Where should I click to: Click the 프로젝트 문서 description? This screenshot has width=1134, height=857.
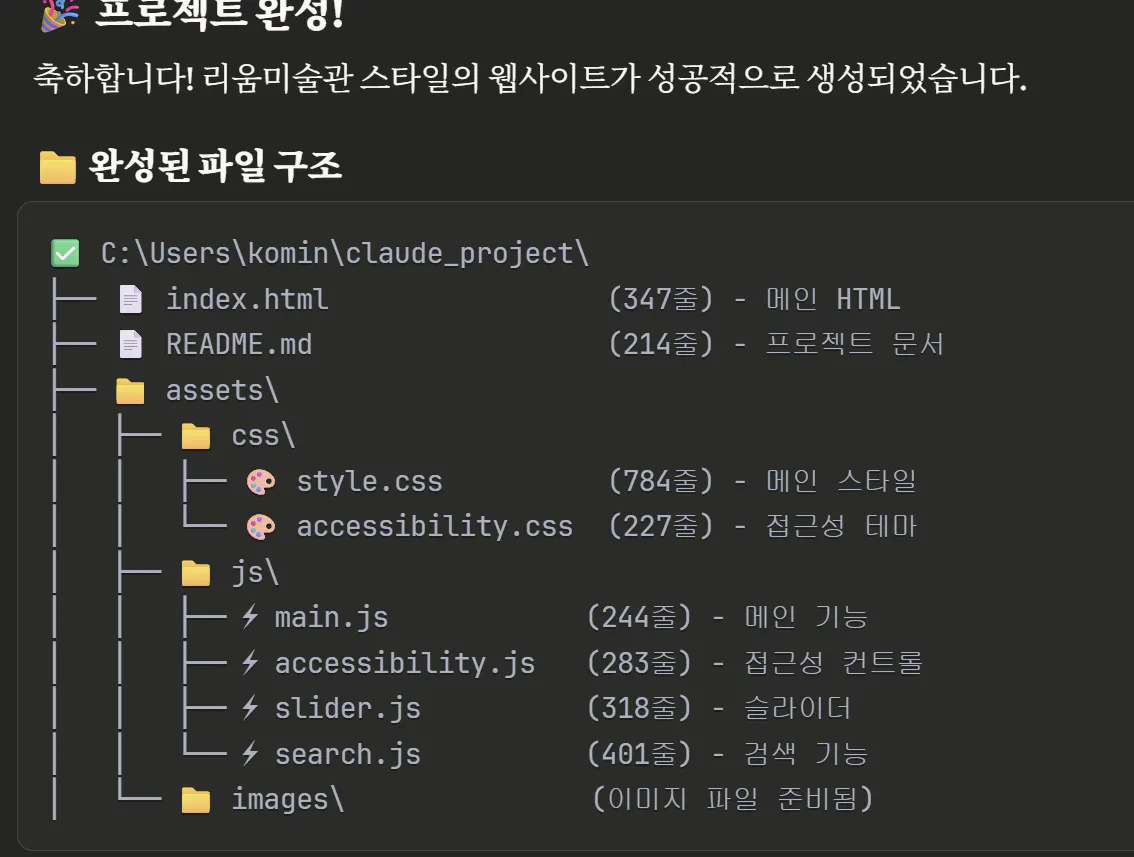click(x=855, y=344)
